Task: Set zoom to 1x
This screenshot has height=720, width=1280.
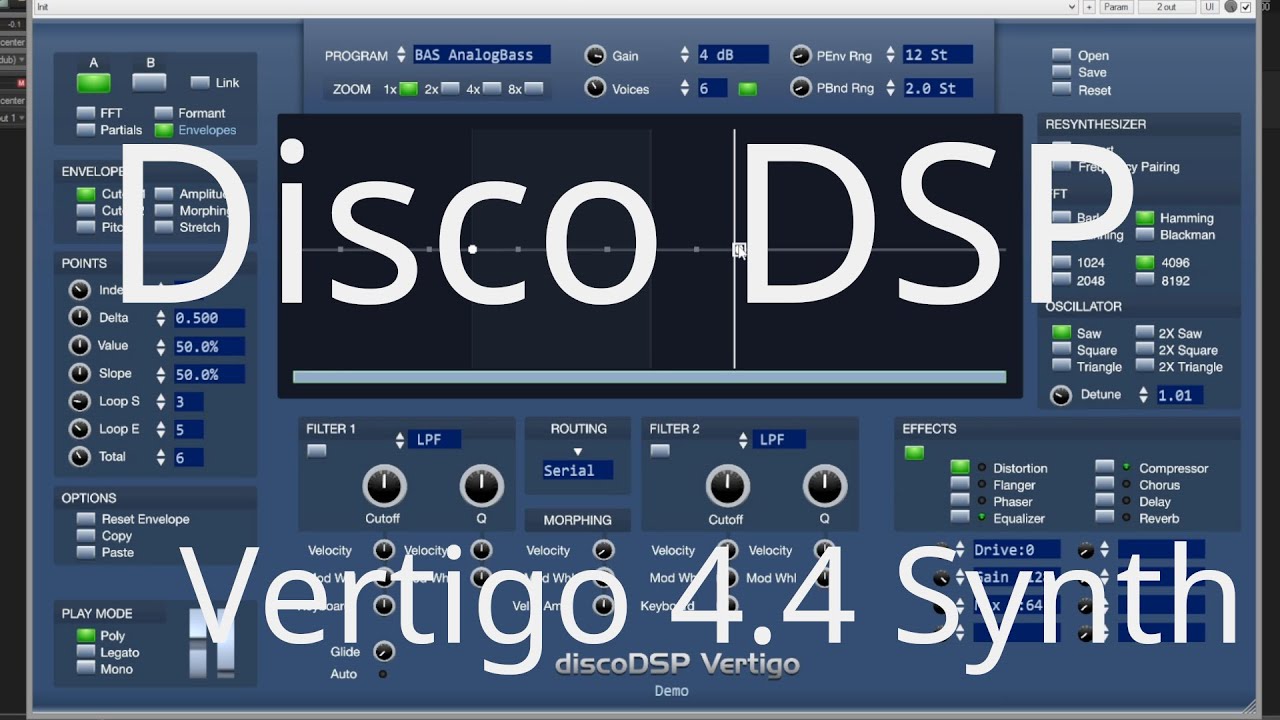Action: pyautogui.click(x=408, y=89)
